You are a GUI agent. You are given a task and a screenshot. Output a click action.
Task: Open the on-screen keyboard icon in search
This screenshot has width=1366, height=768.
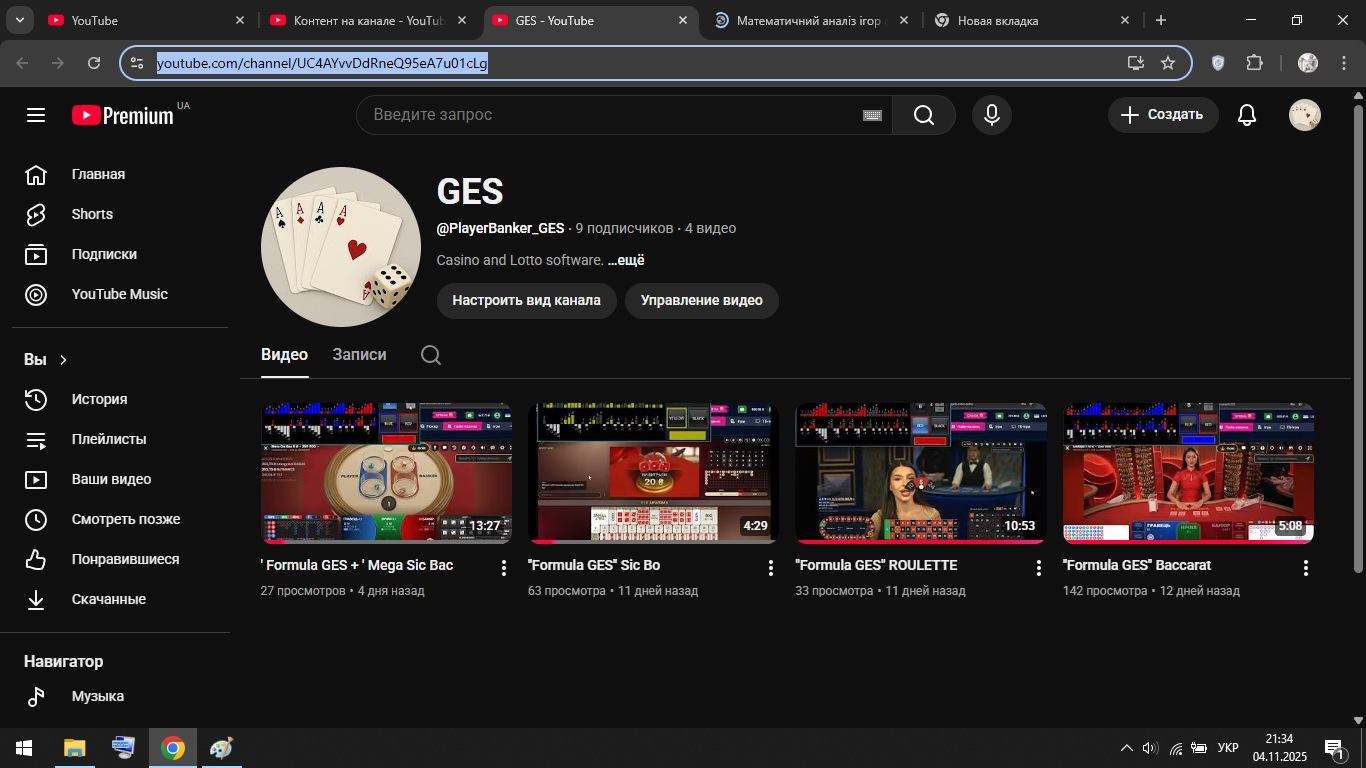coord(872,115)
